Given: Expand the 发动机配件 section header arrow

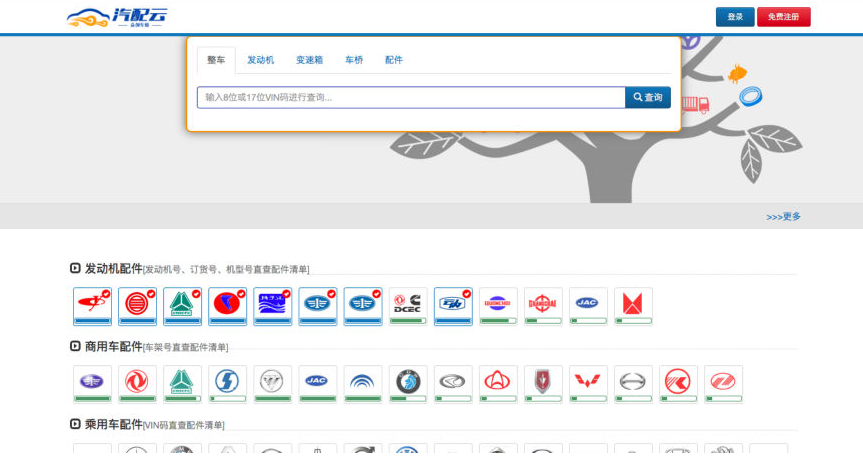Looking at the screenshot, I should point(75,268).
